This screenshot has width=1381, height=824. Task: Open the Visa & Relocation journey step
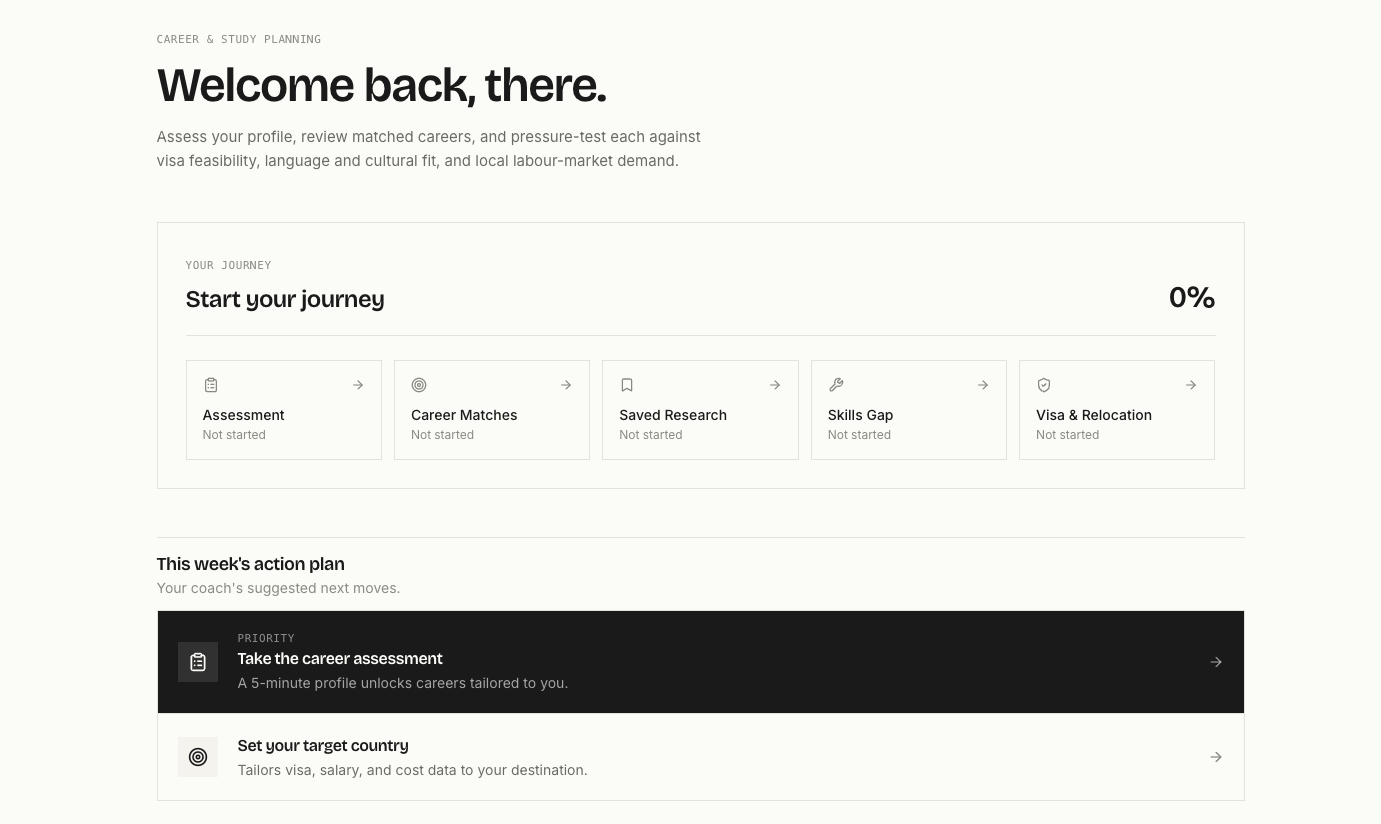tap(1117, 410)
